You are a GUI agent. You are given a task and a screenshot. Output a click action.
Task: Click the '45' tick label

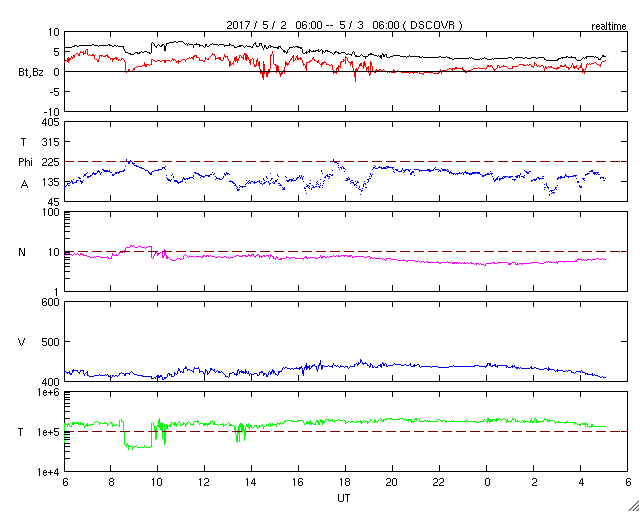(x=53, y=202)
